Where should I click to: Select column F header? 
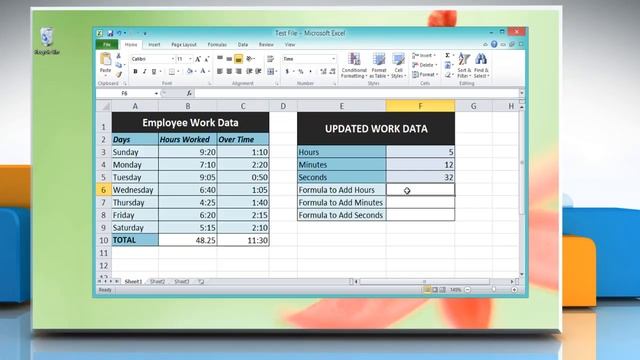coord(420,106)
